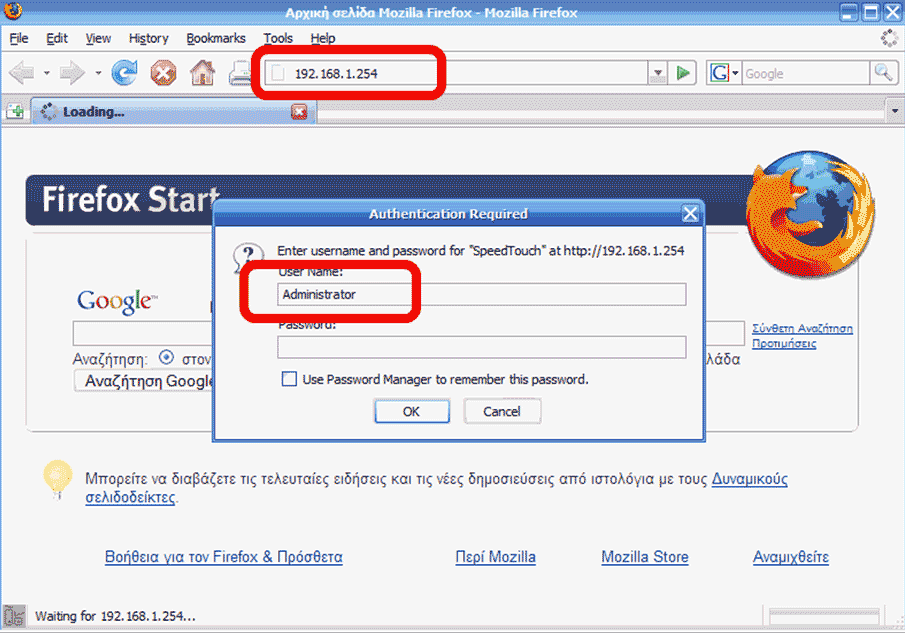The width and height of the screenshot is (905, 633).
Task: Open the Mozilla Store link
Action: tap(644, 557)
